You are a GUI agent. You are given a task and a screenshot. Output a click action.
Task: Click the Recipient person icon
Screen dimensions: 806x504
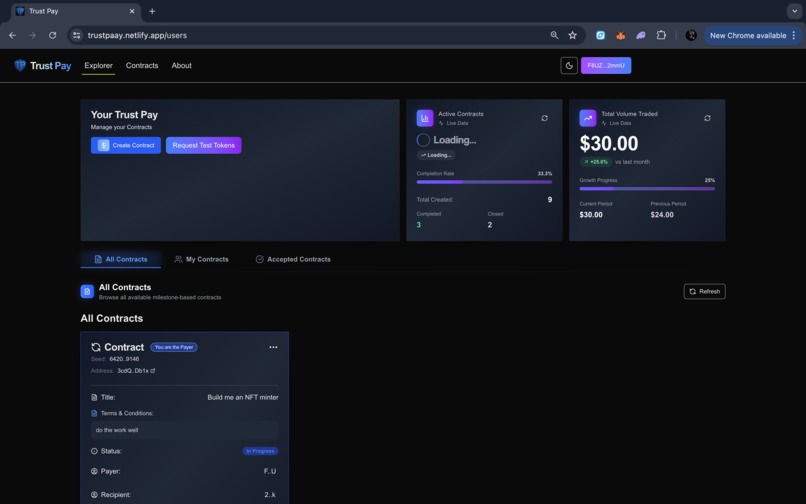click(x=94, y=495)
